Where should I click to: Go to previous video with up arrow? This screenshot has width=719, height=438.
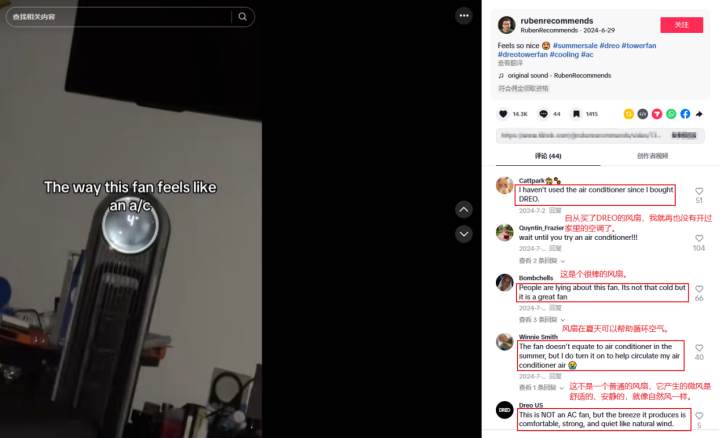click(x=464, y=210)
